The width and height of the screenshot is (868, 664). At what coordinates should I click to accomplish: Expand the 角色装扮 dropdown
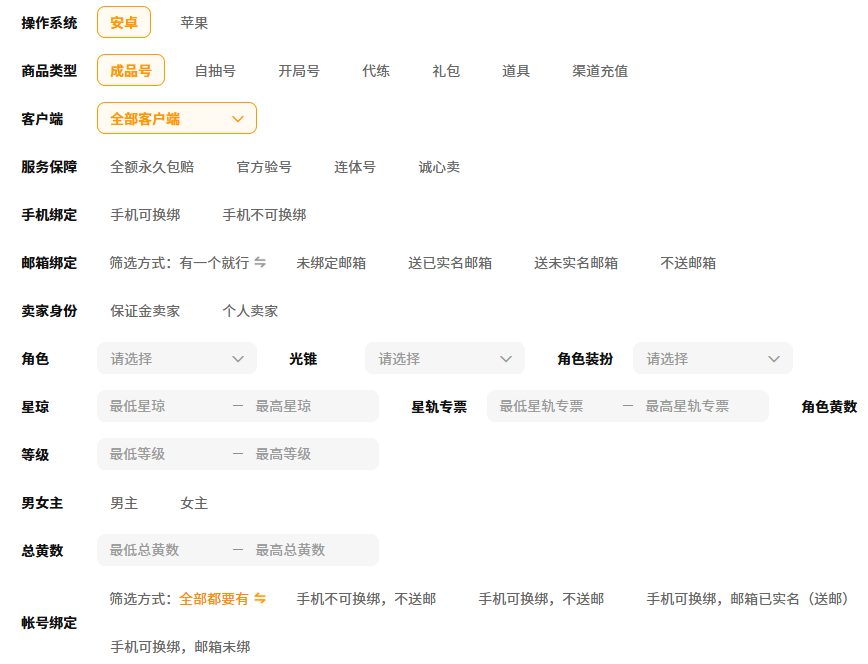pos(712,359)
